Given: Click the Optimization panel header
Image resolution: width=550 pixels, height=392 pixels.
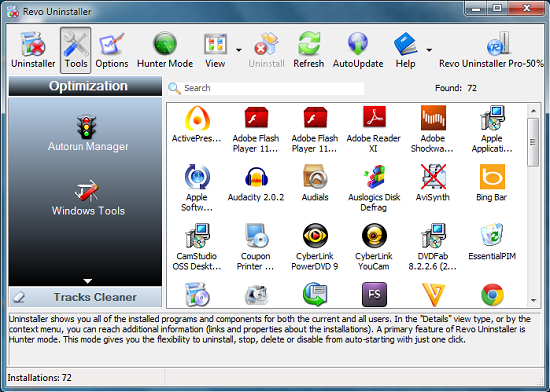Looking at the screenshot, I should [86, 86].
